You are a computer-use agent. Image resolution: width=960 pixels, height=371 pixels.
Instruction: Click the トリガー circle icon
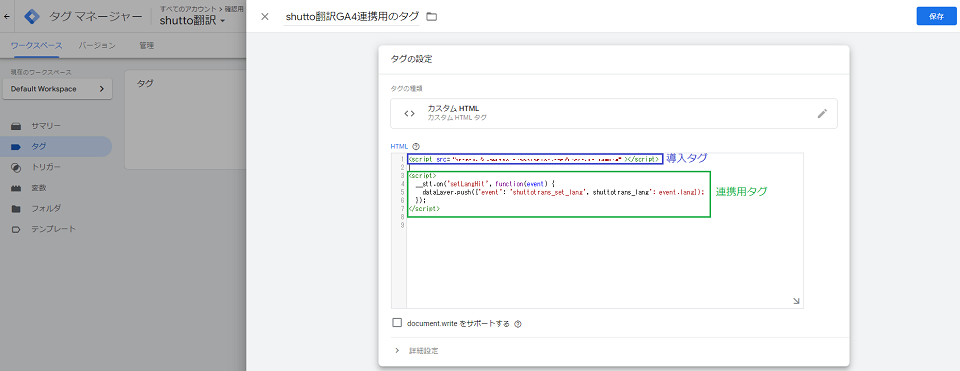[x=17, y=167]
